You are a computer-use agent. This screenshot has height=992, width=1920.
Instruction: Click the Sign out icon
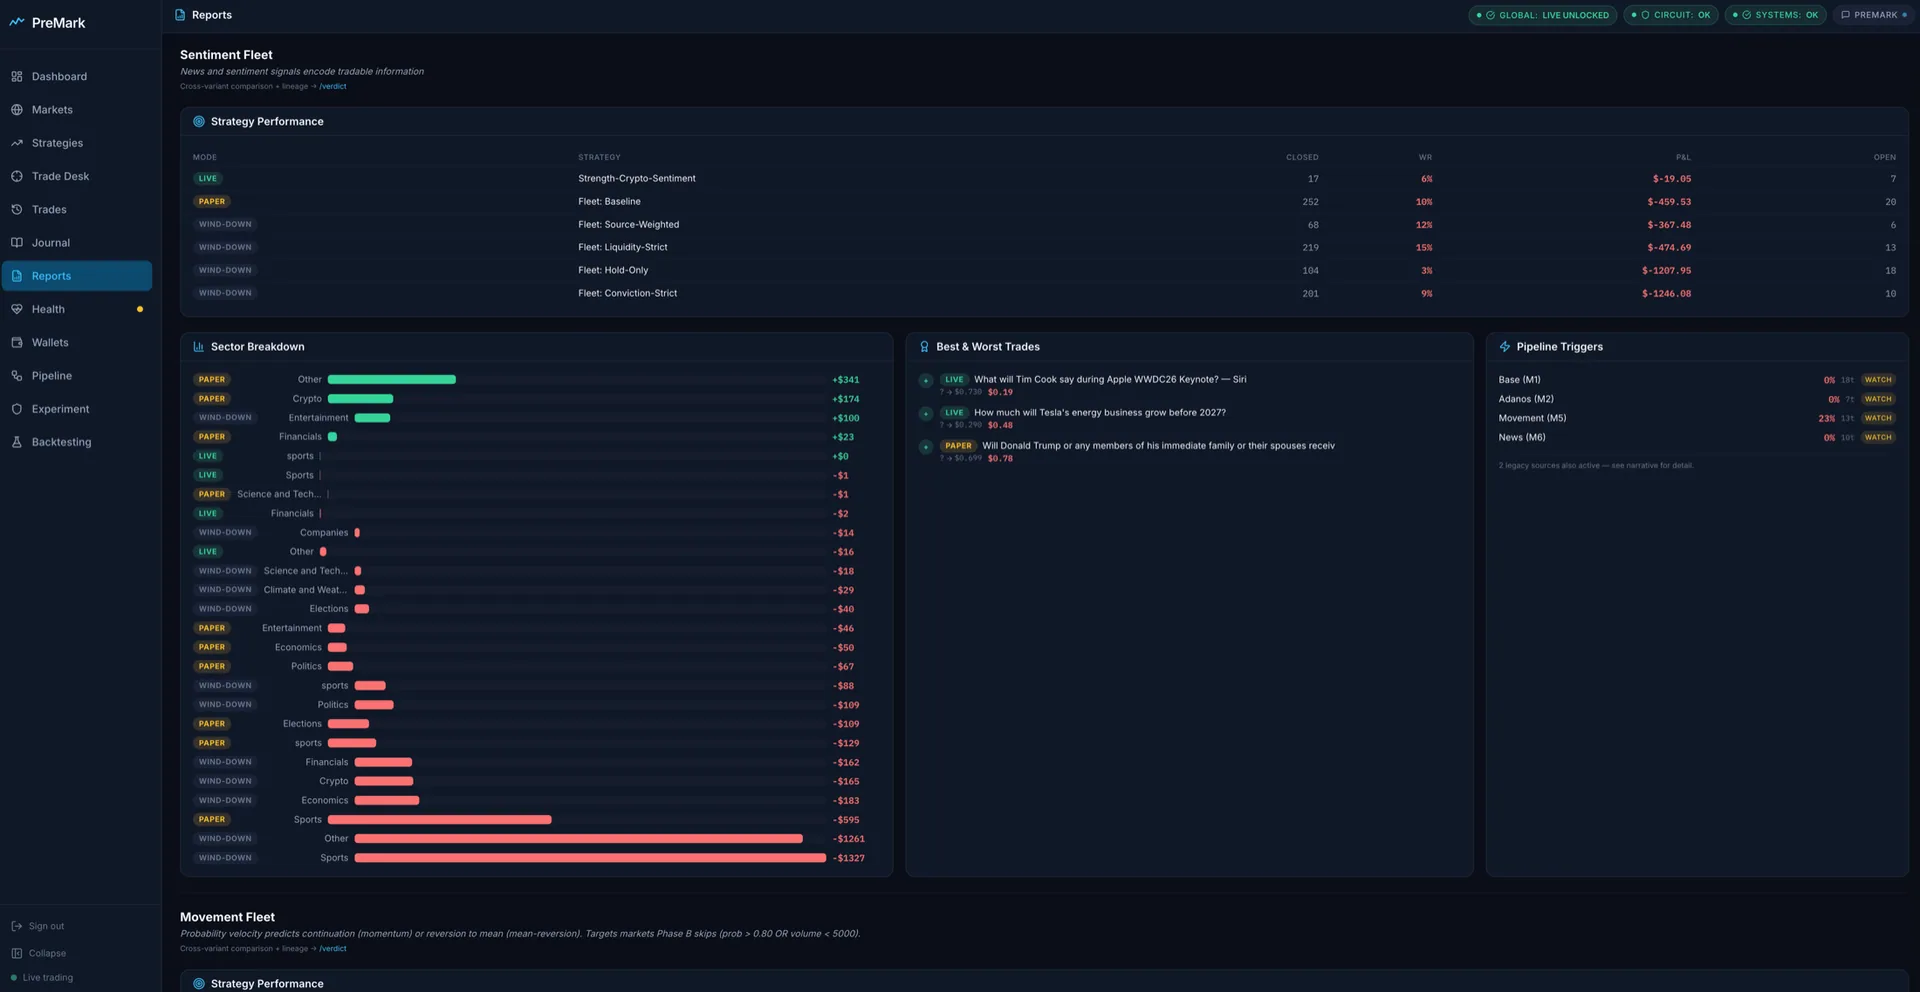(x=16, y=926)
